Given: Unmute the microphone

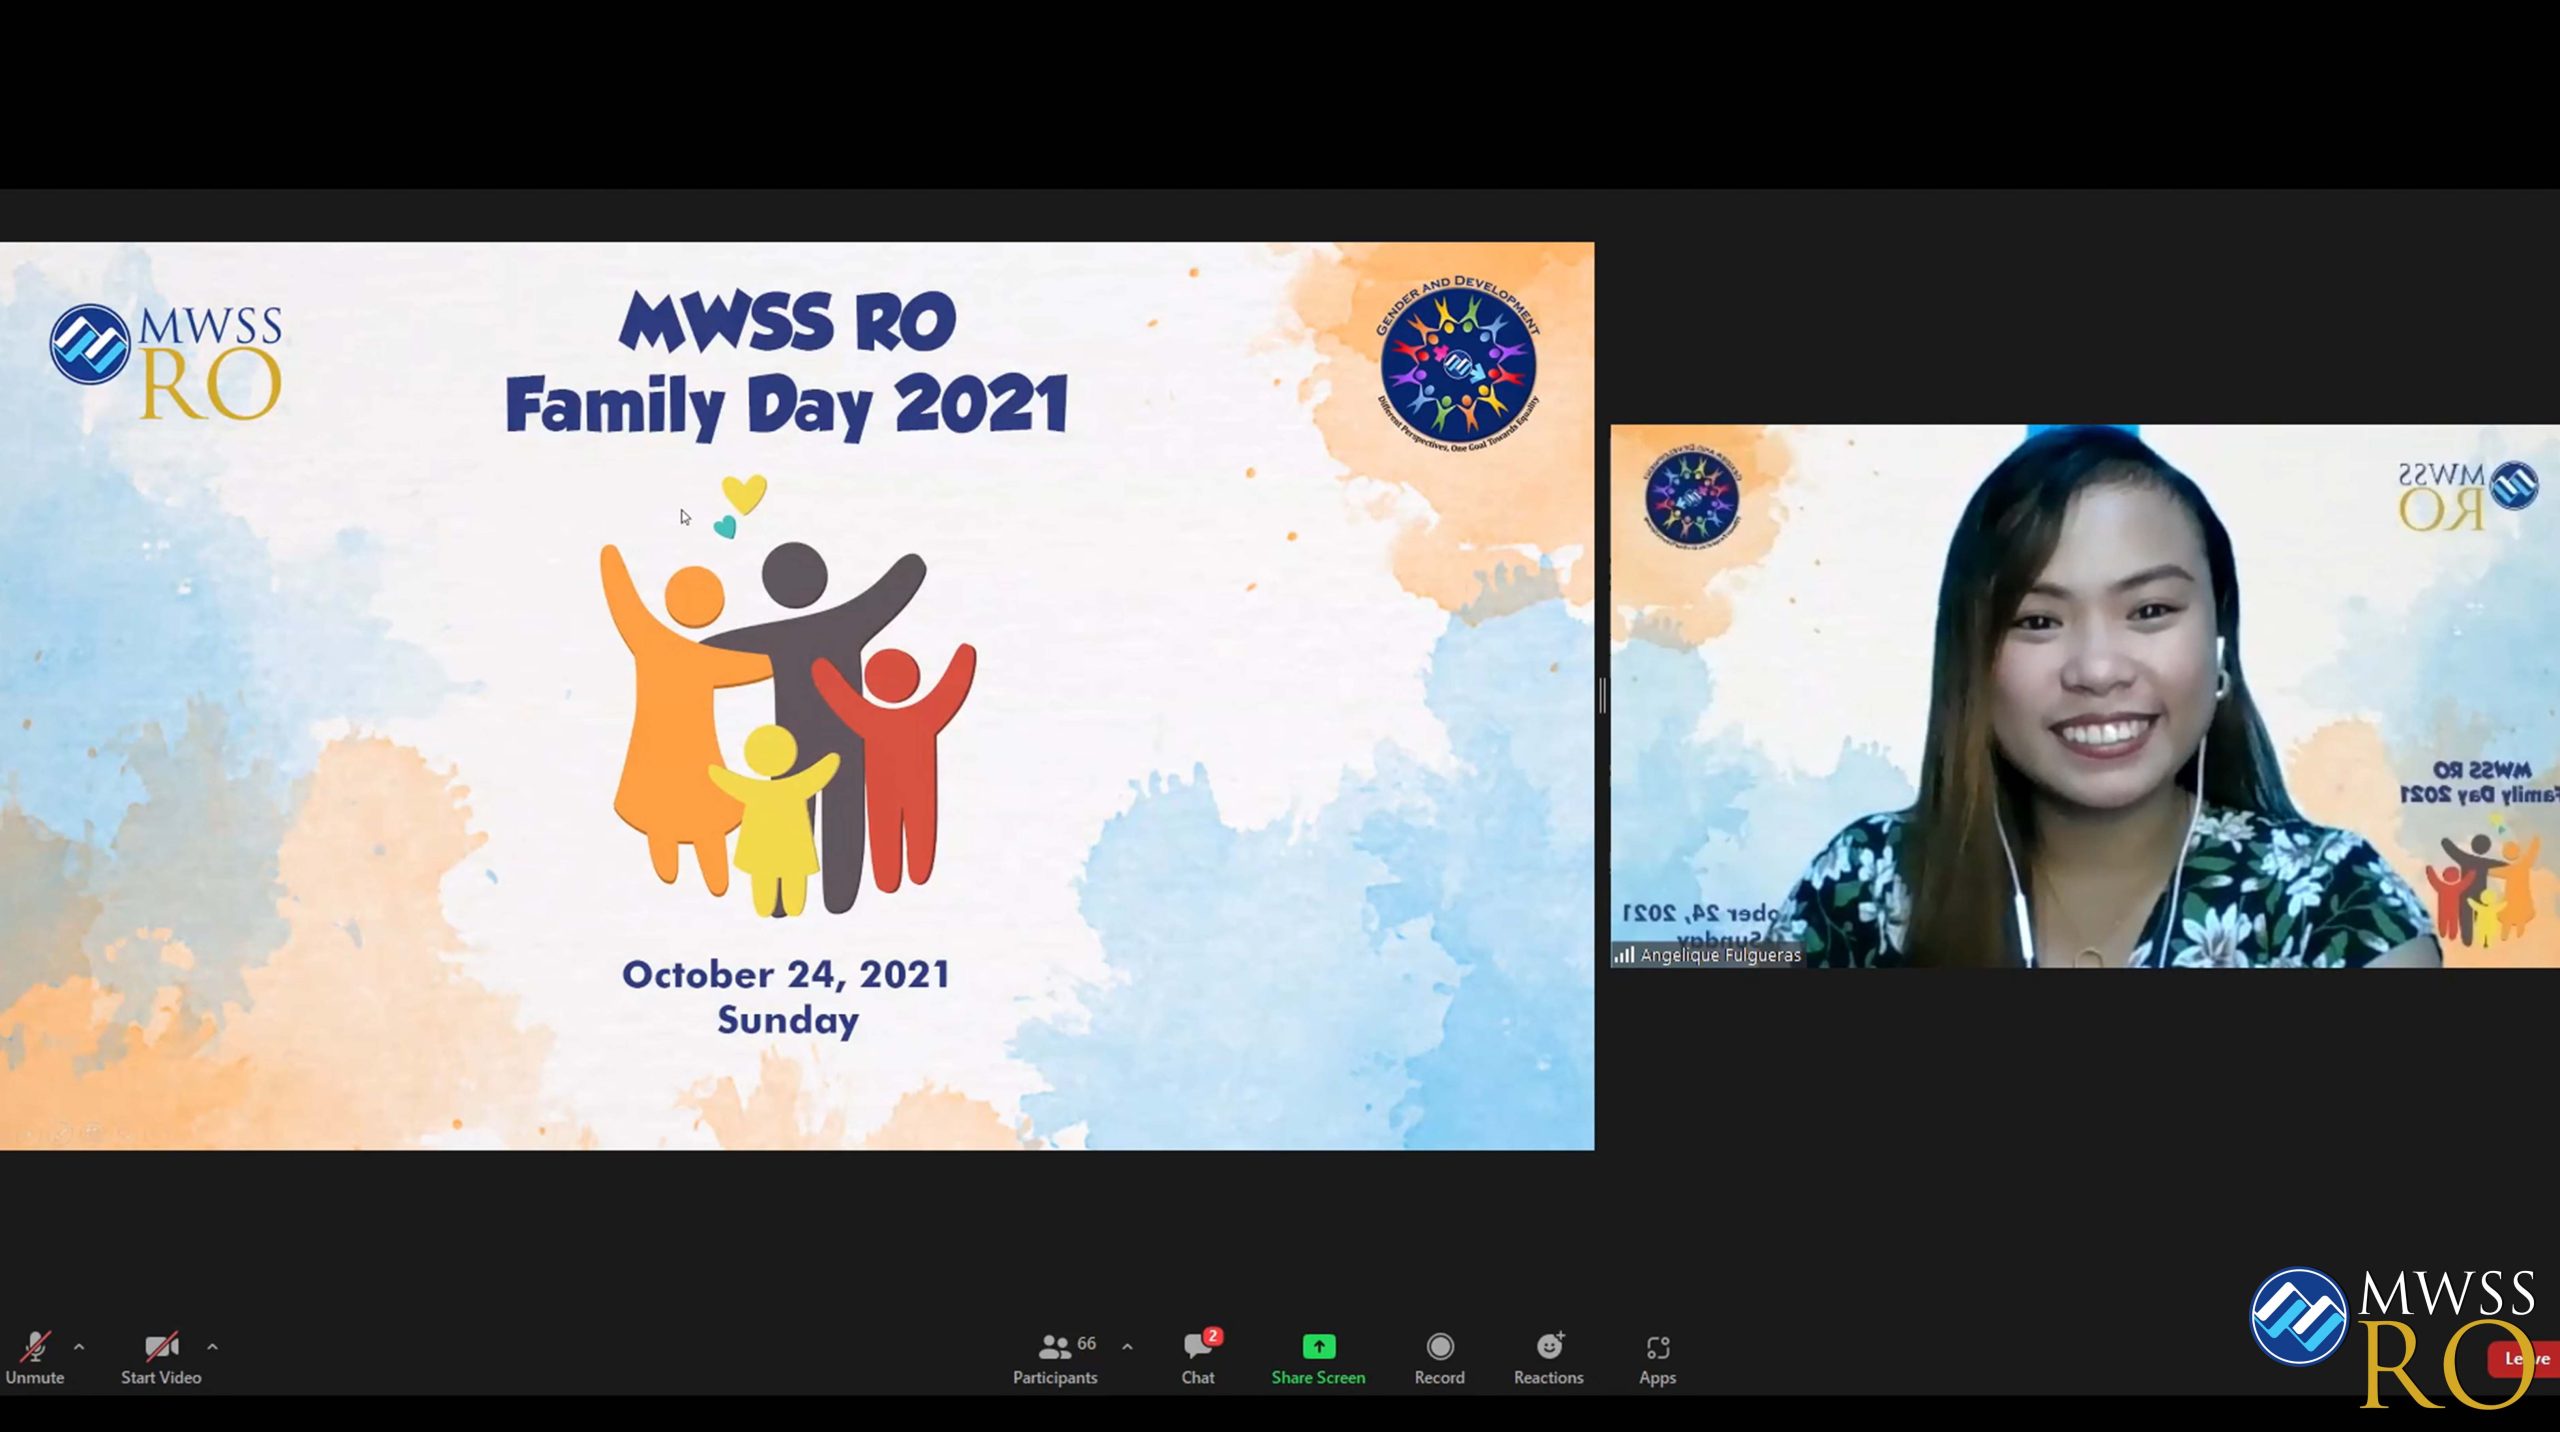Looking at the screenshot, I should coord(35,1358).
